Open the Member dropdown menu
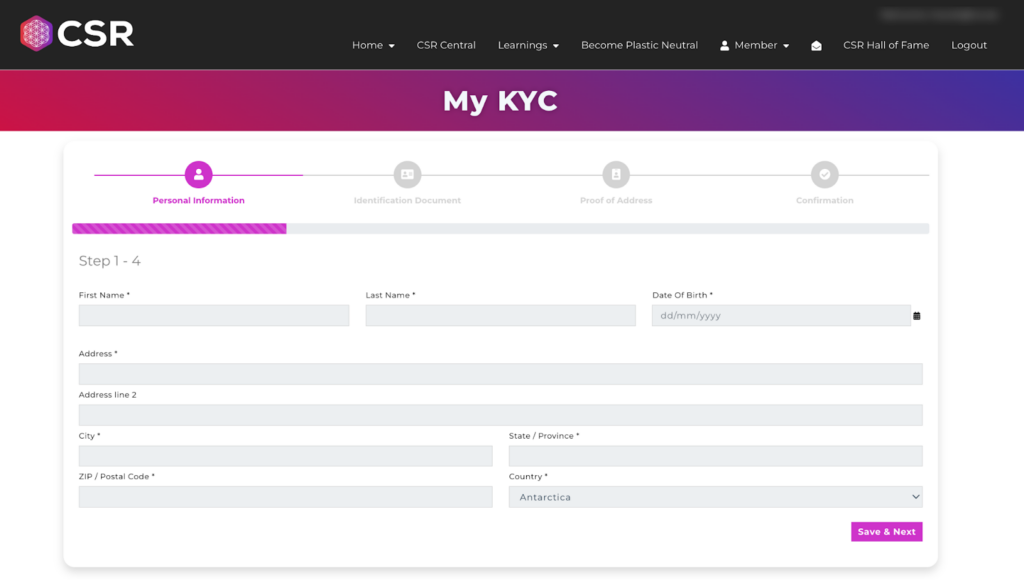Image resolution: width=1024 pixels, height=580 pixels. click(x=755, y=45)
